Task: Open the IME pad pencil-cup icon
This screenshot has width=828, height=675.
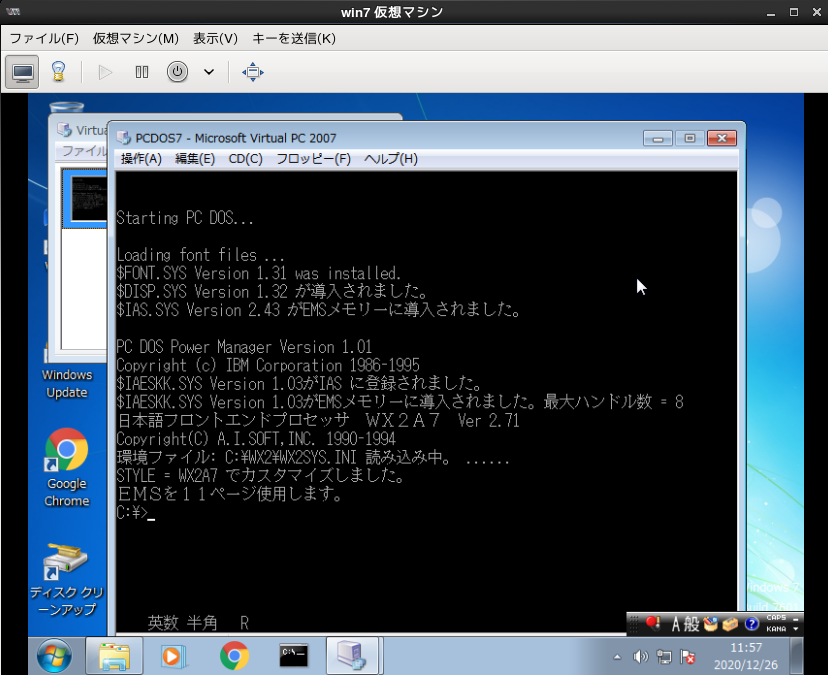Action: 711,625
